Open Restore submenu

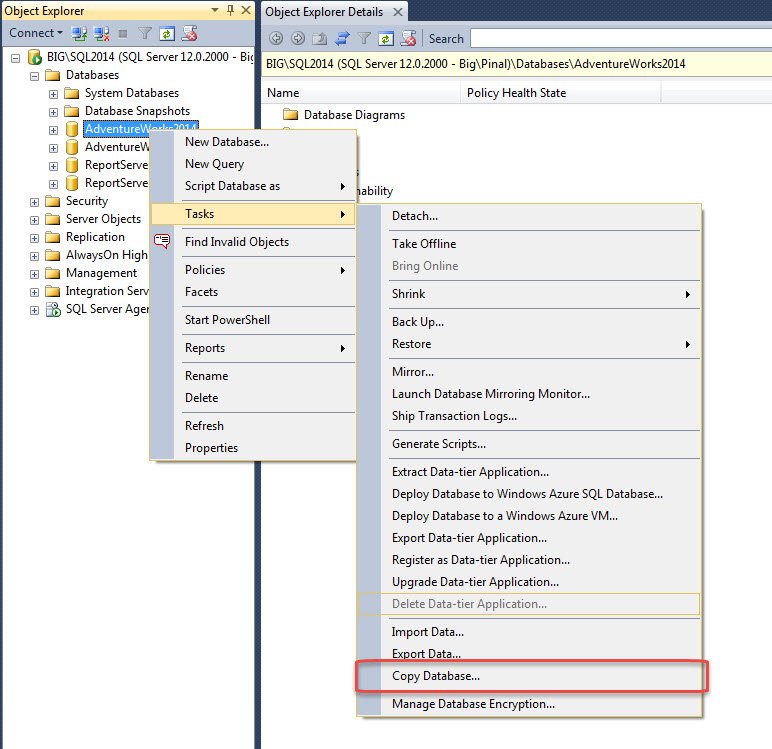pyautogui.click(x=529, y=344)
